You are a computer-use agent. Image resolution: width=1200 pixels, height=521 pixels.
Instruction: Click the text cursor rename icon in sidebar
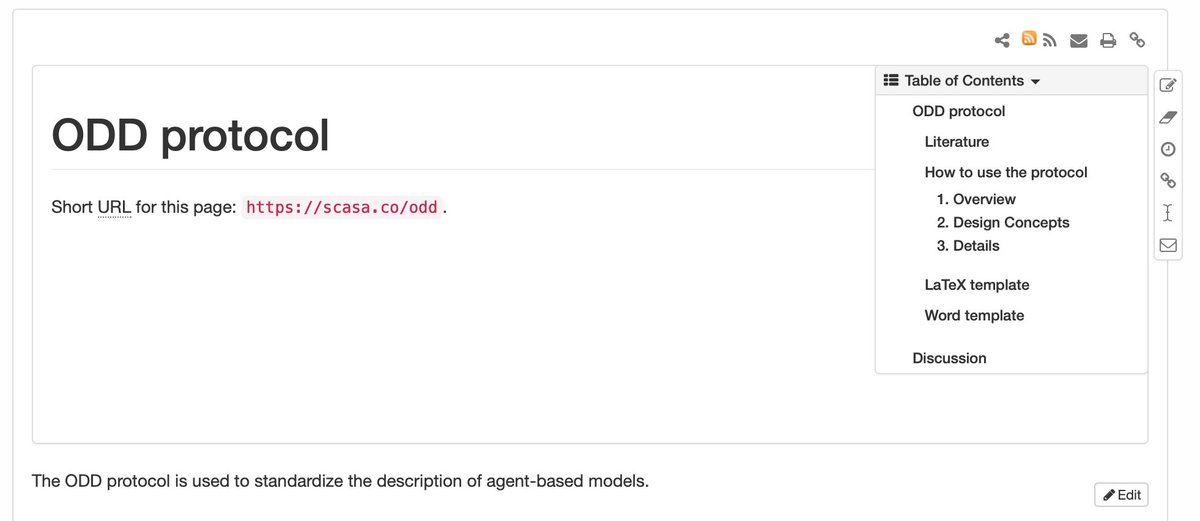pos(1168,213)
